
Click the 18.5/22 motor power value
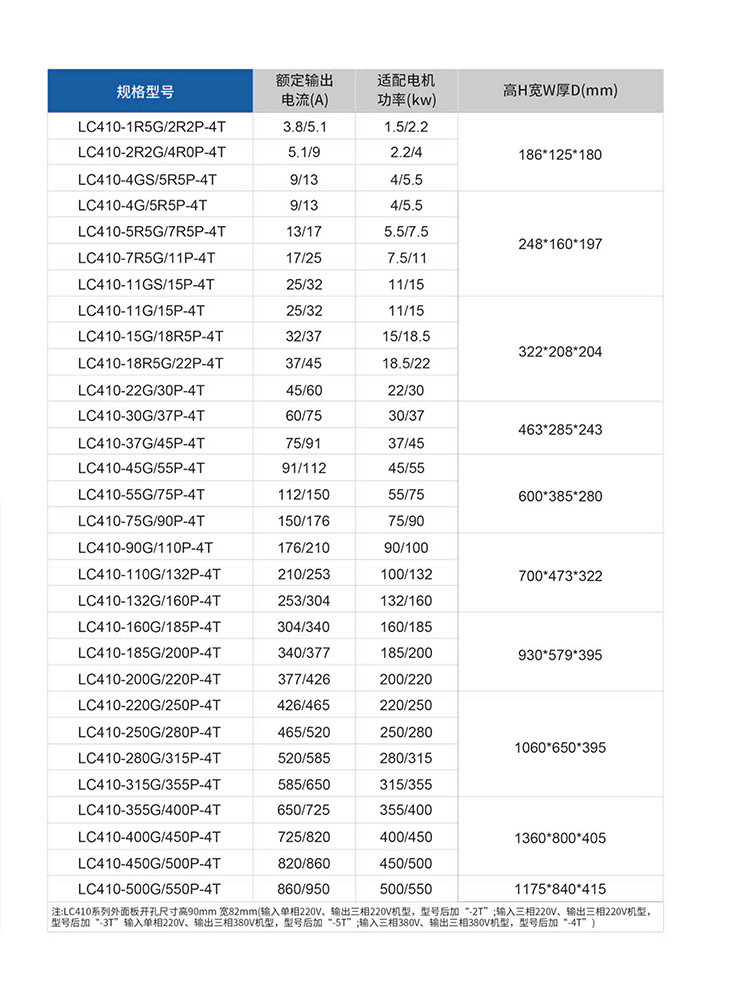coord(406,363)
